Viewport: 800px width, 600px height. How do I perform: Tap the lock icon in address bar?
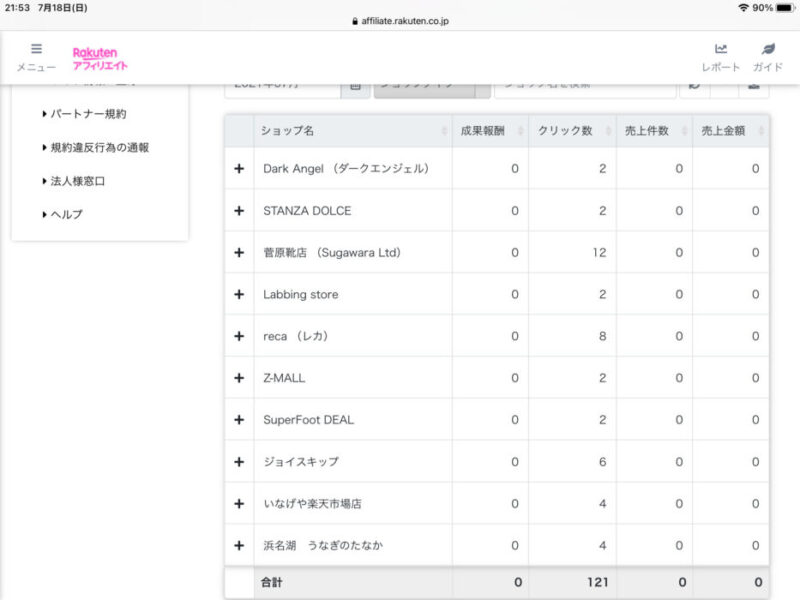355,21
